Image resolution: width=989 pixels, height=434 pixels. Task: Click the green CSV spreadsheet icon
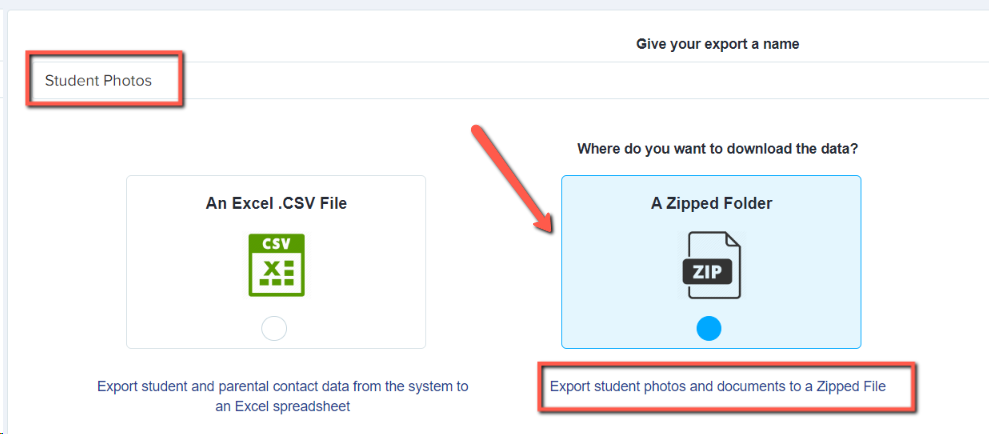tap(276, 265)
